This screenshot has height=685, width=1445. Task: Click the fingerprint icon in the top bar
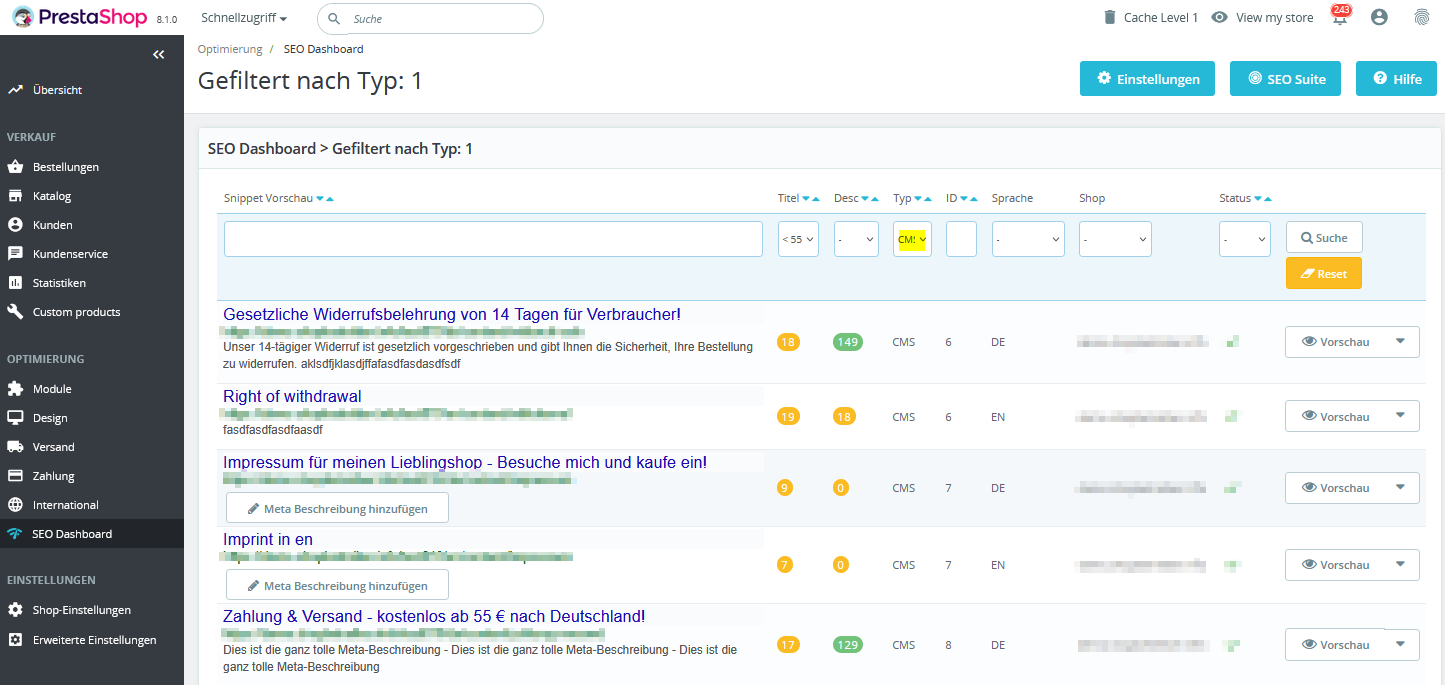[x=1421, y=17]
